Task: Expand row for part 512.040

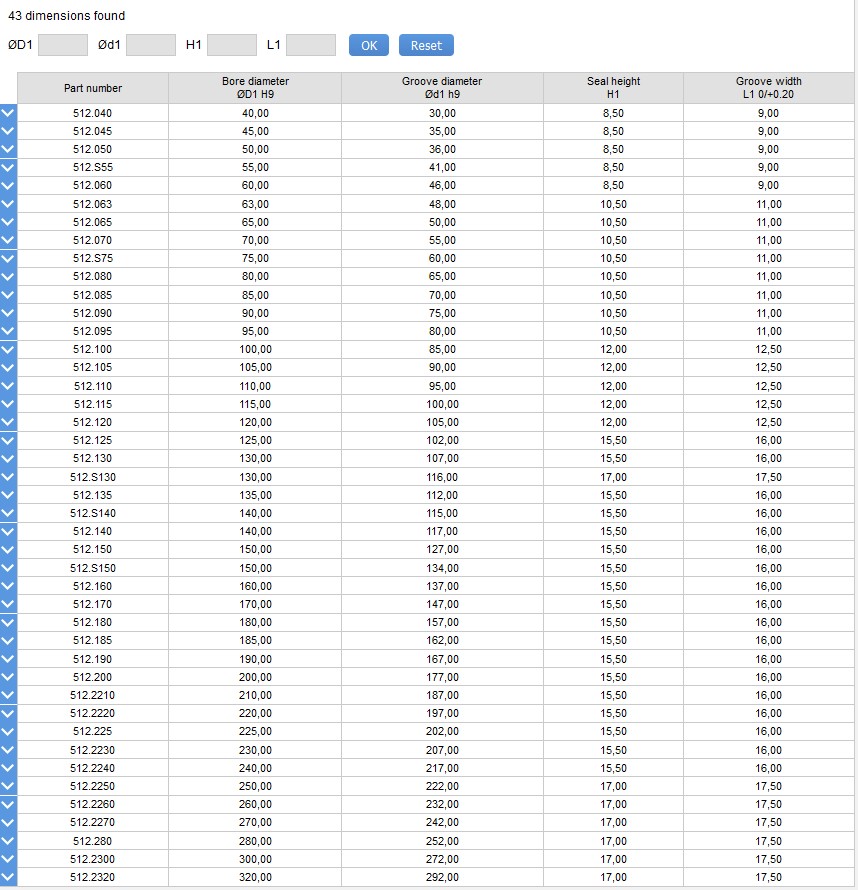Action: pos(8,113)
